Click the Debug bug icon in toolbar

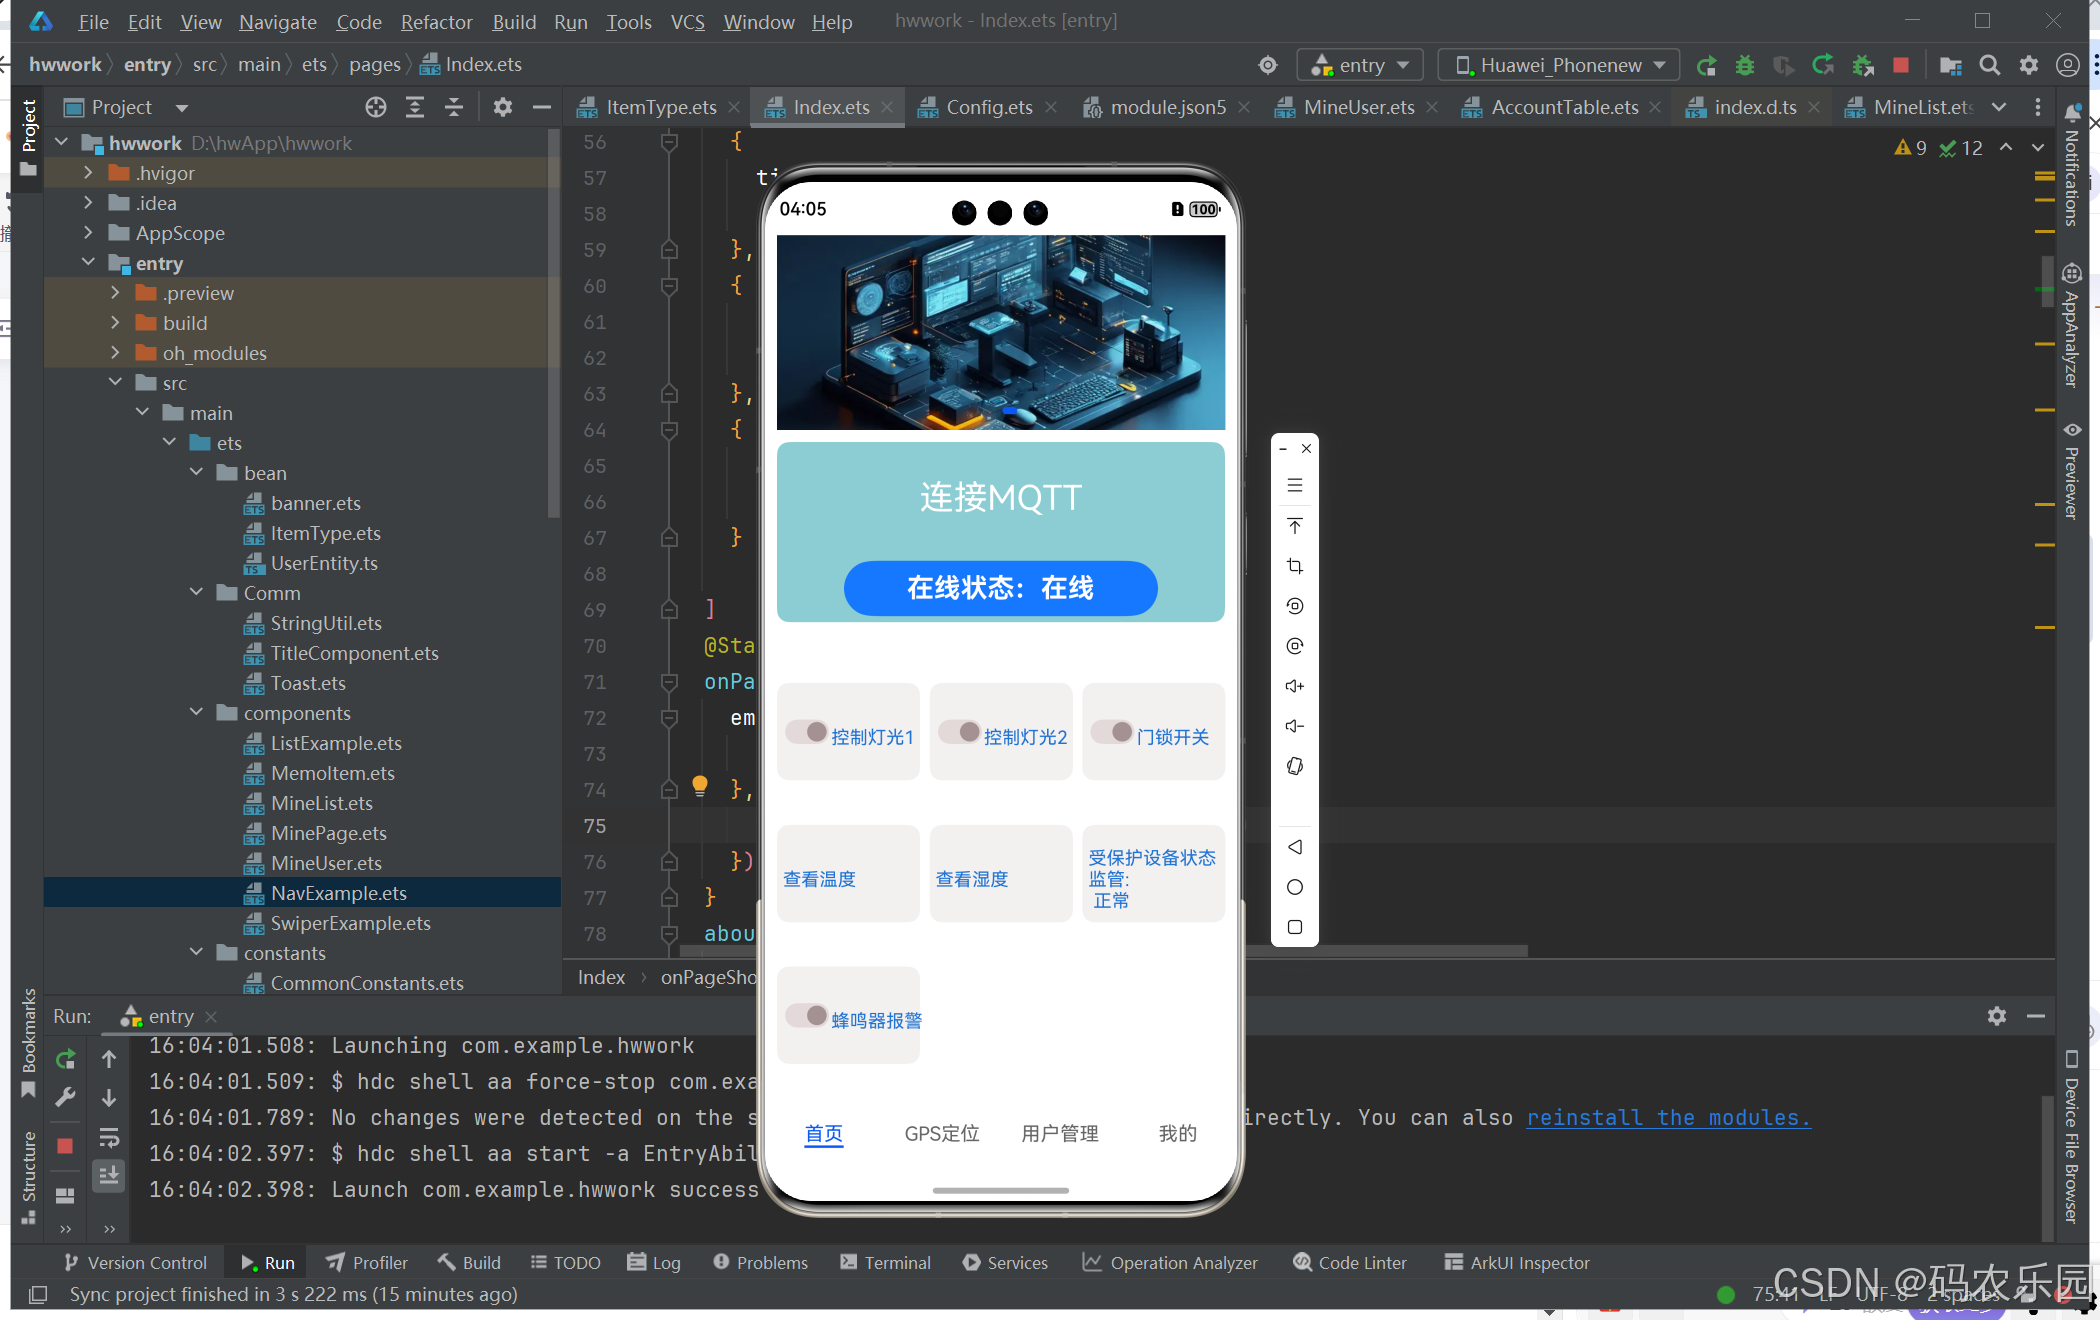1745,65
